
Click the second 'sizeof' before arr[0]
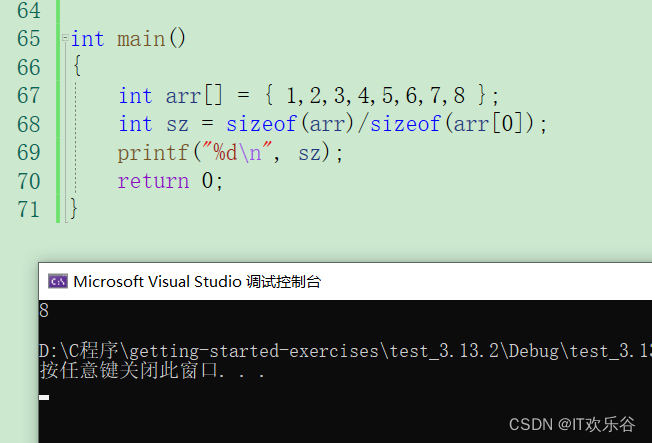coord(405,124)
